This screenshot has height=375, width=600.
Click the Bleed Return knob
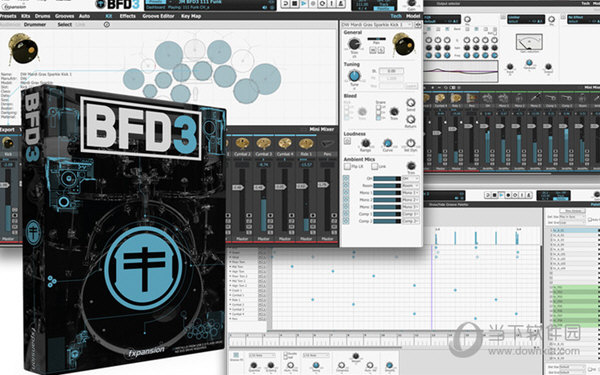[x=411, y=119]
